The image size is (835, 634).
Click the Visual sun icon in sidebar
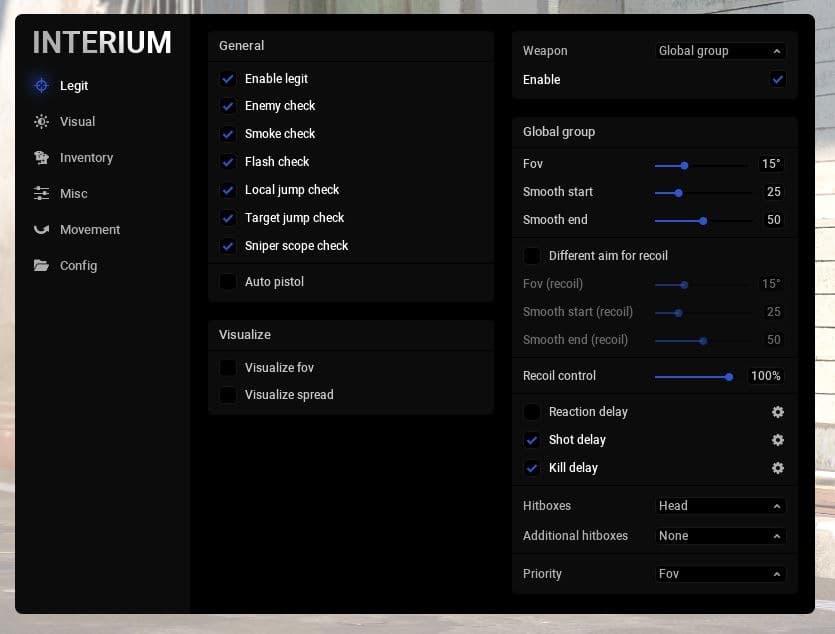(41, 122)
